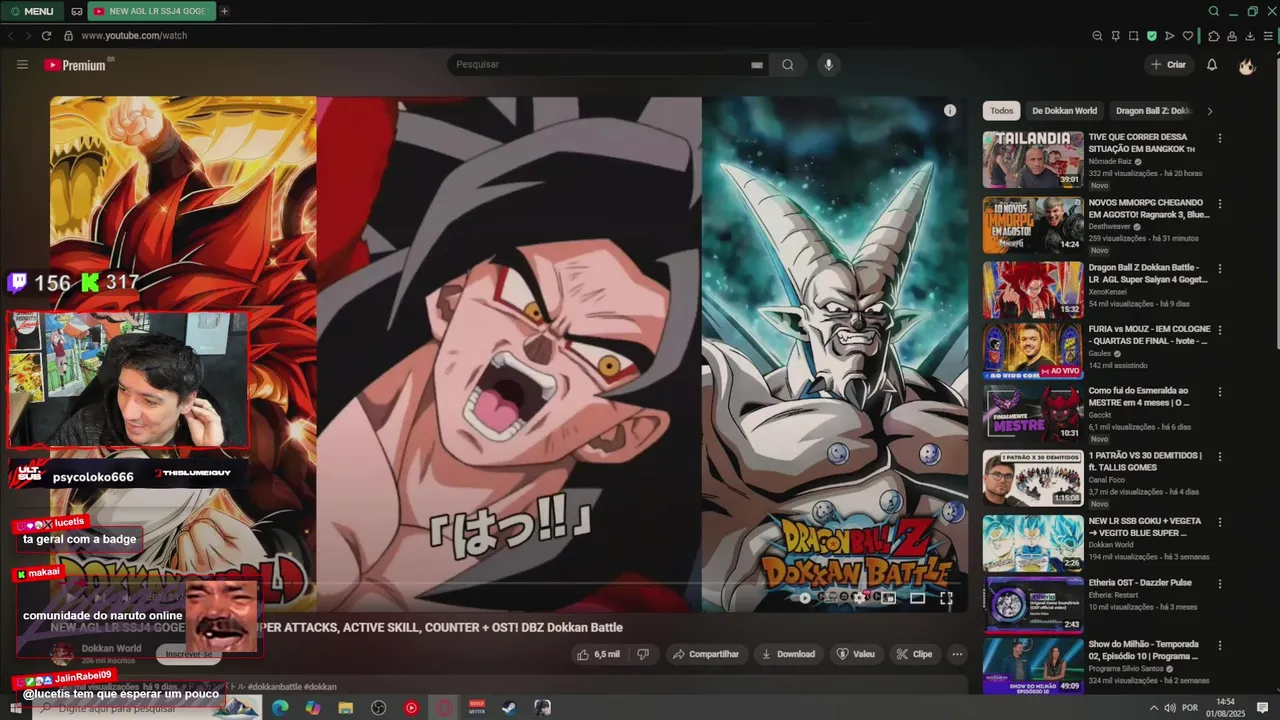Select the De Dokkan World chip
The height and width of the screenshot is (720, 1280).
click(x=1064, y=111)
